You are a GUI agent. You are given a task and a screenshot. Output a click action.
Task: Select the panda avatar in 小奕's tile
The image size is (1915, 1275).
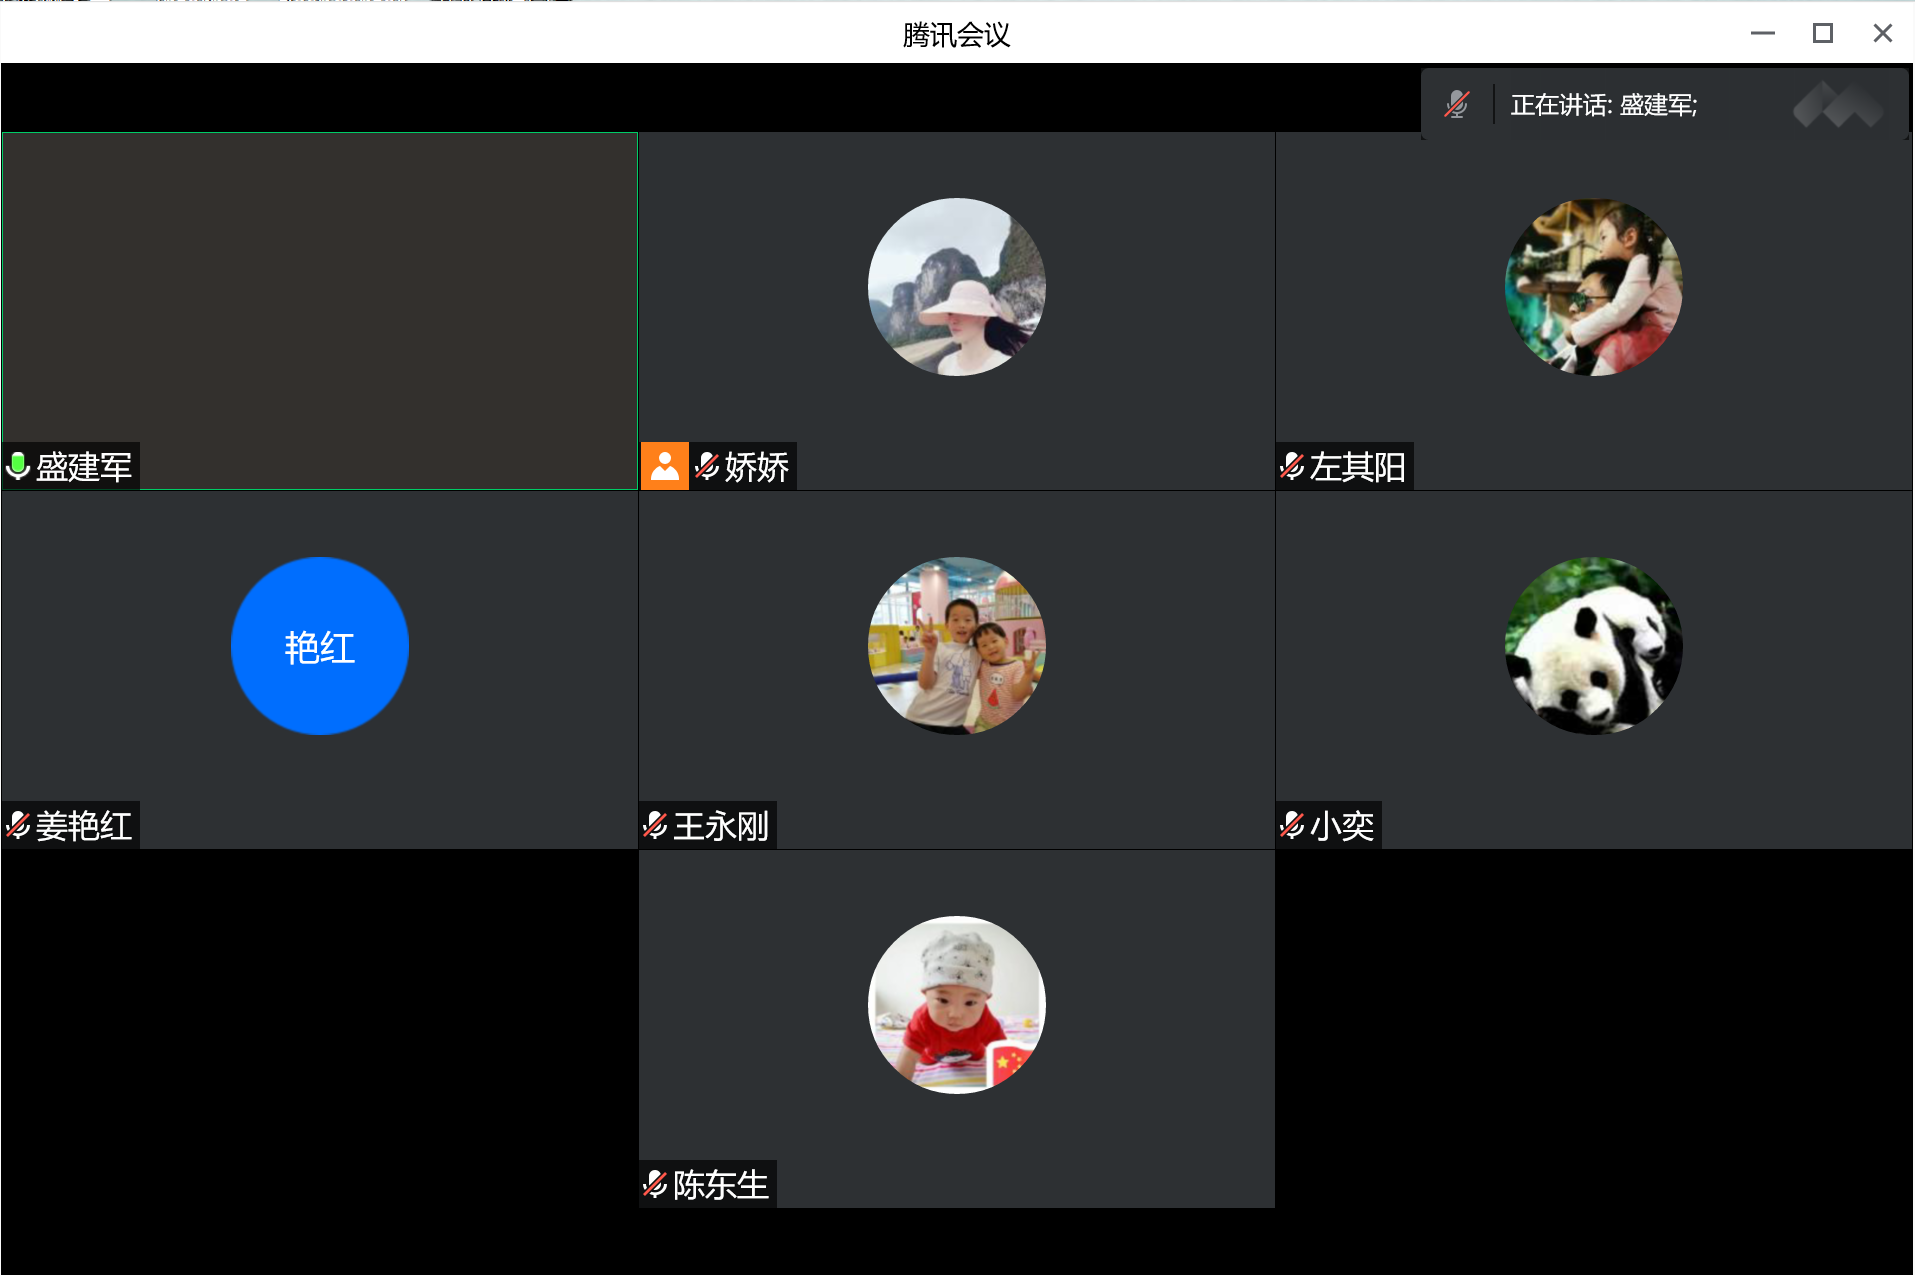[1593, 646]
